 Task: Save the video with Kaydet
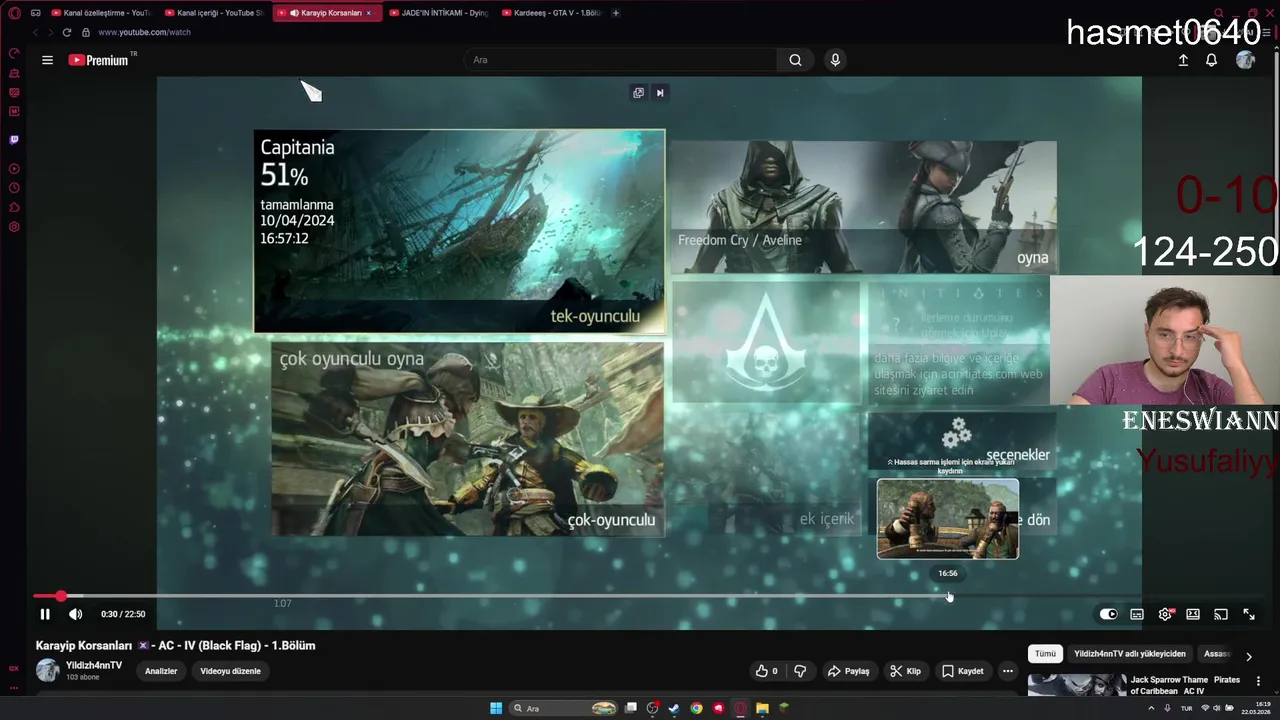963,671
